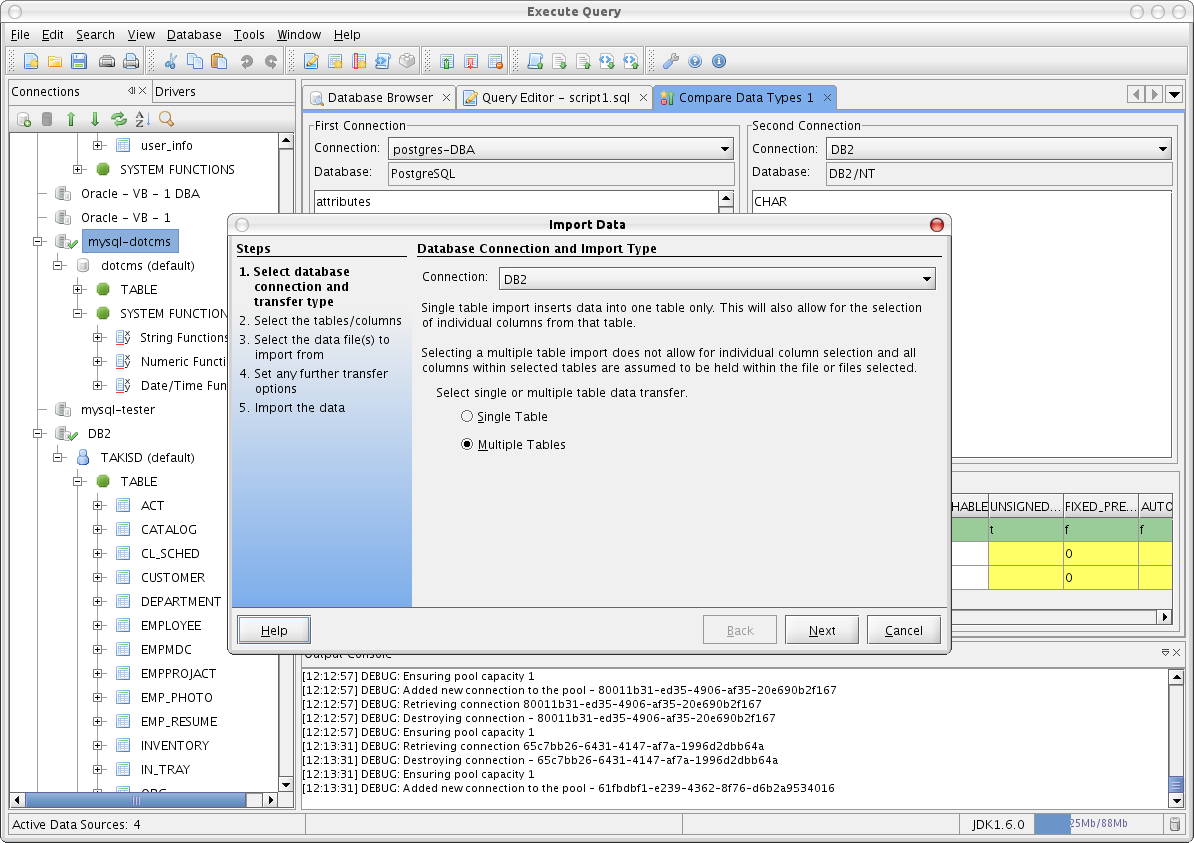
Task: Open the First Connection postgres-DBA dropdown
Action: click(561, 149)
